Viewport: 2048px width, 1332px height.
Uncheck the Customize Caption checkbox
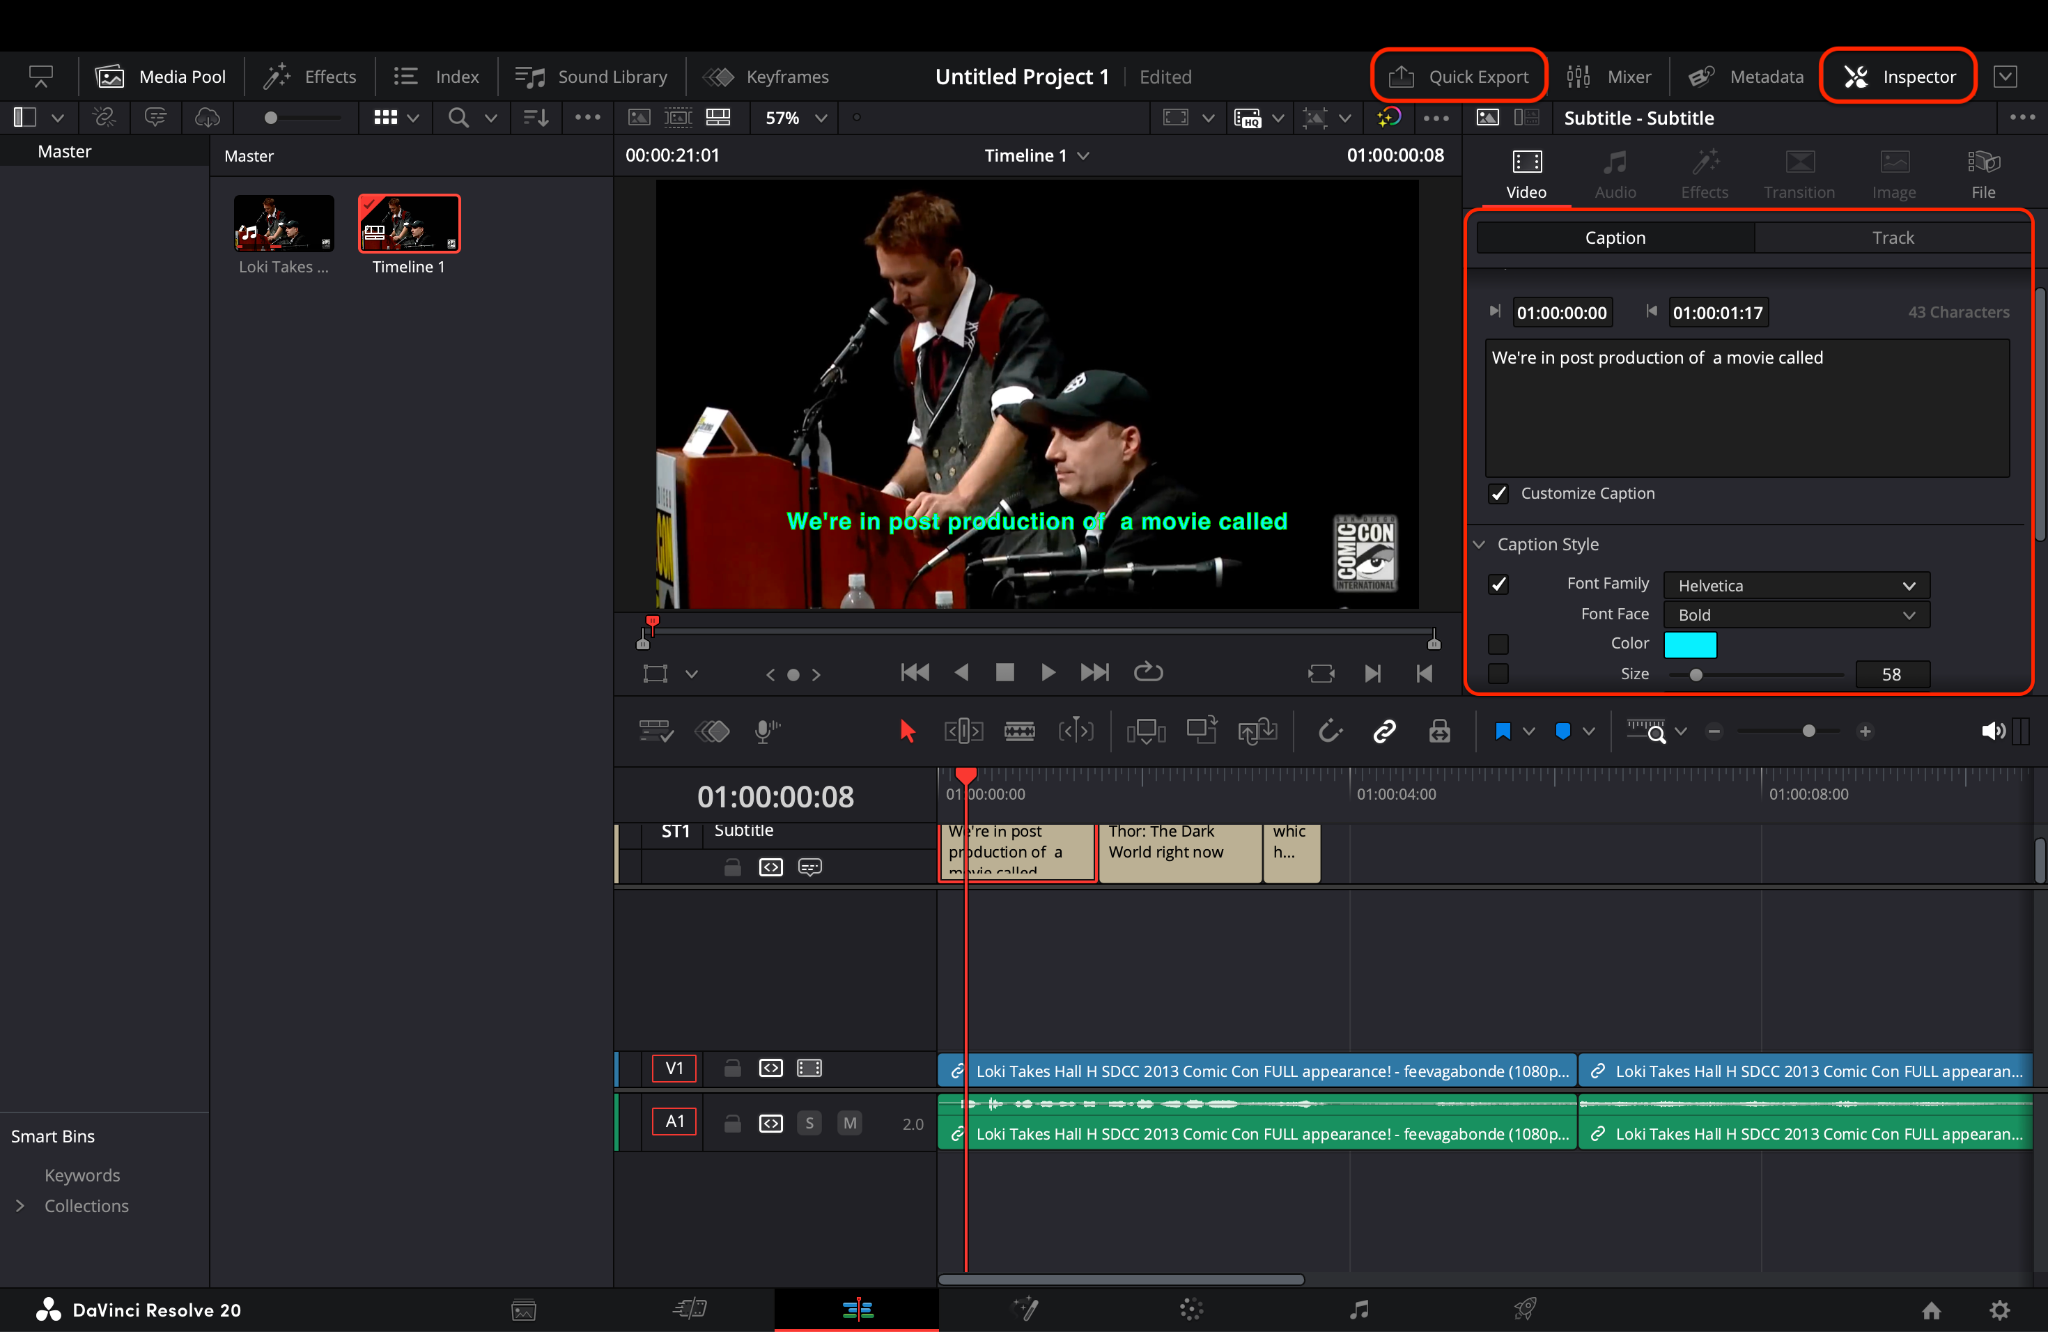(1498, 493)
